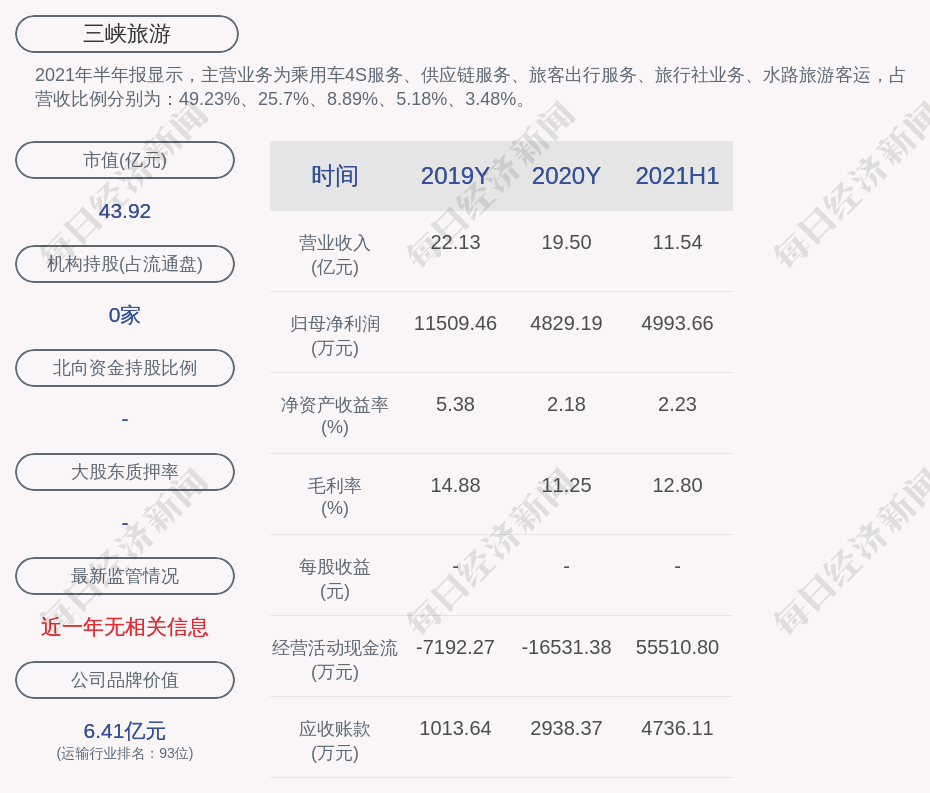Click net profit value 4829.19
Viewport: 930px width, 793px height.
coord(566,323)
